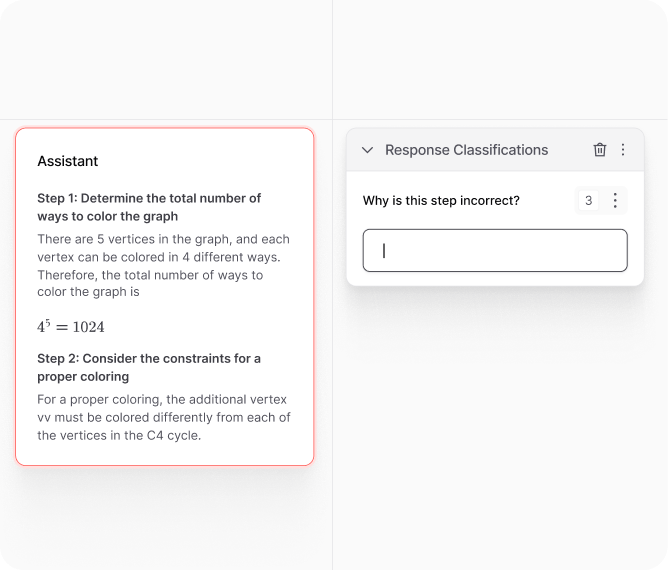This screenshot has width=668, height=570.
Task: Focus the empty text input field
Action: click(x=495, y=251)
